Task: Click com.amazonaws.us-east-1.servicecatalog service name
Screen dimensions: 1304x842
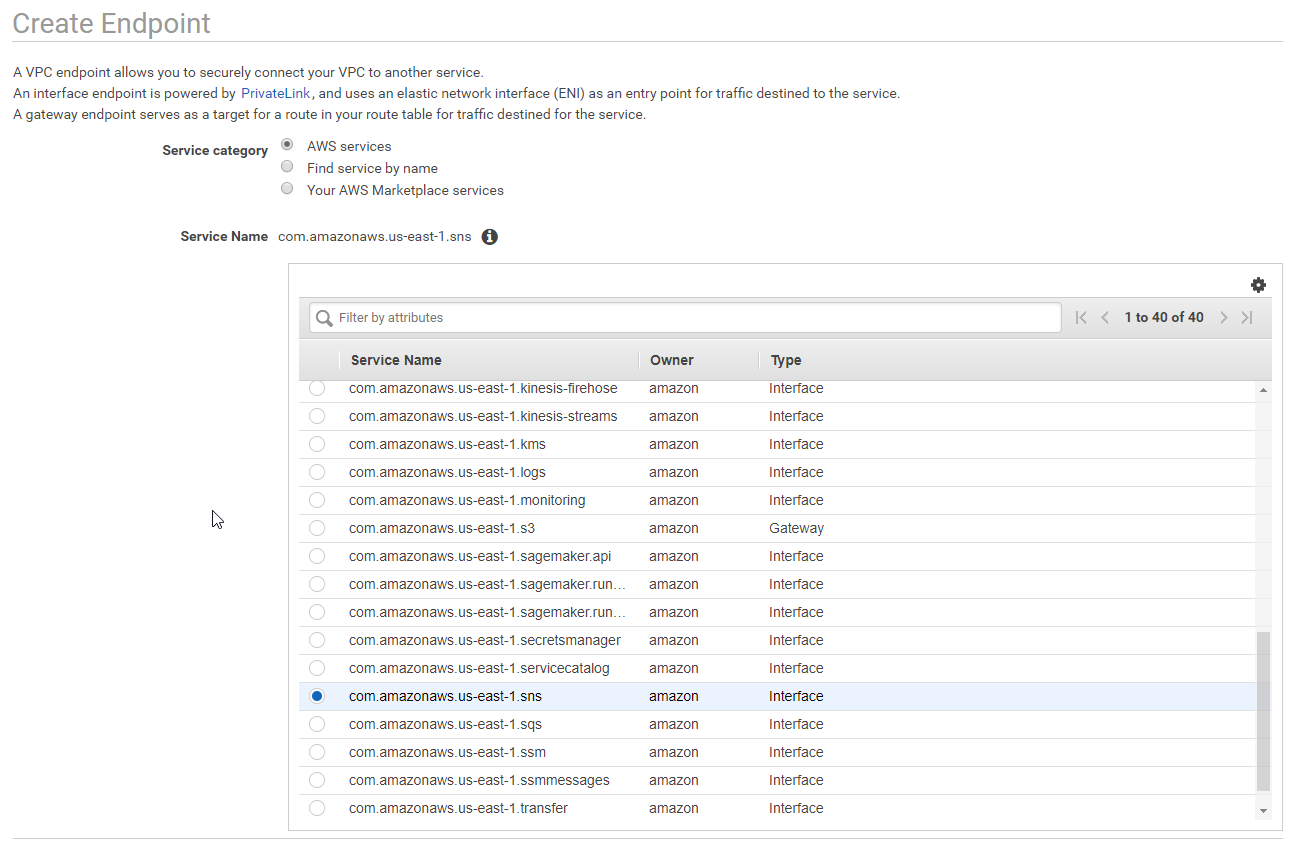Action: point(479,668)
